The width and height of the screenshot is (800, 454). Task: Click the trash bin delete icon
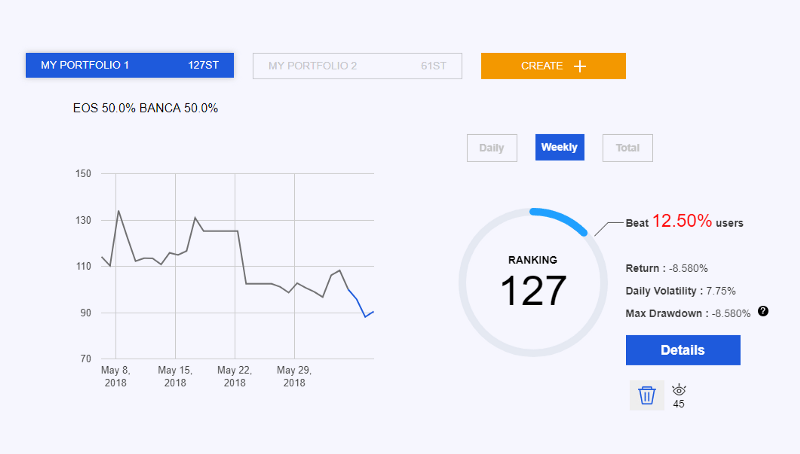(646, 395)
